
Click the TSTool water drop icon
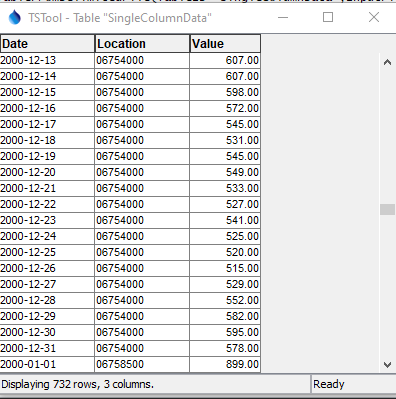tap(14, 17)
